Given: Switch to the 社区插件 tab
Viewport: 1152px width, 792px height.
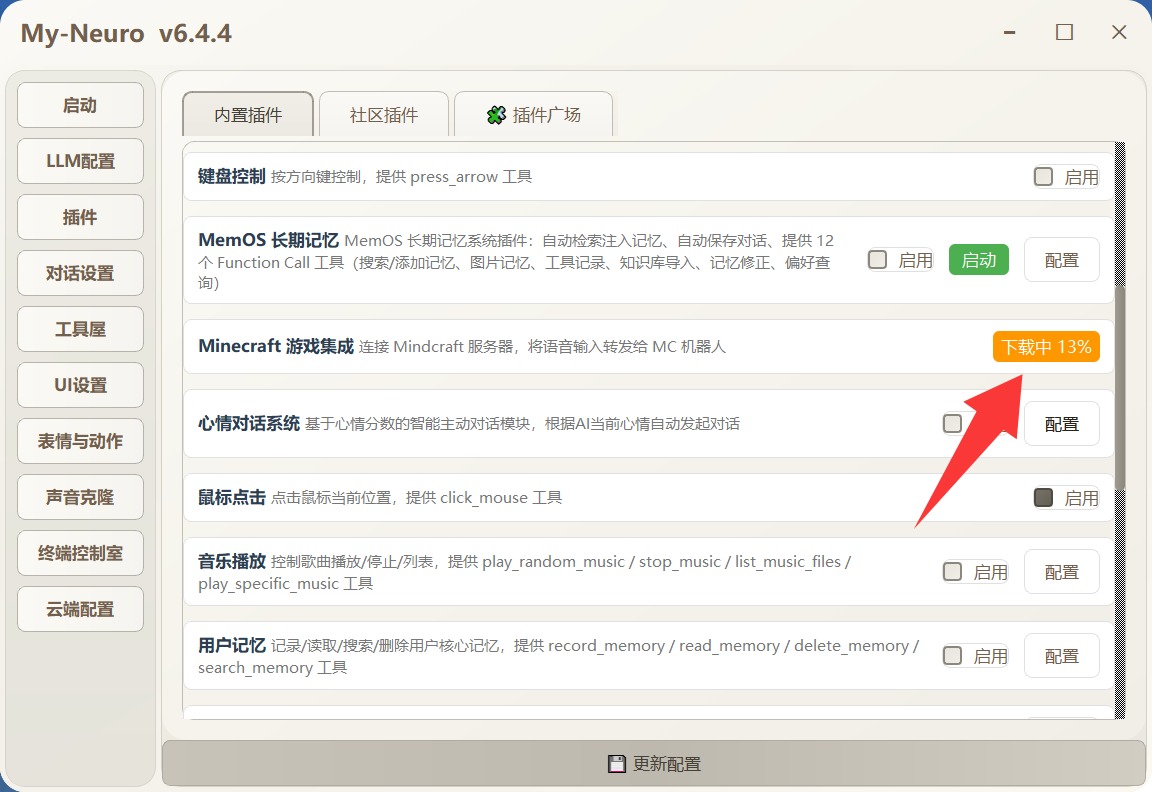Looking at the screenshot, I should coord(384,115).
